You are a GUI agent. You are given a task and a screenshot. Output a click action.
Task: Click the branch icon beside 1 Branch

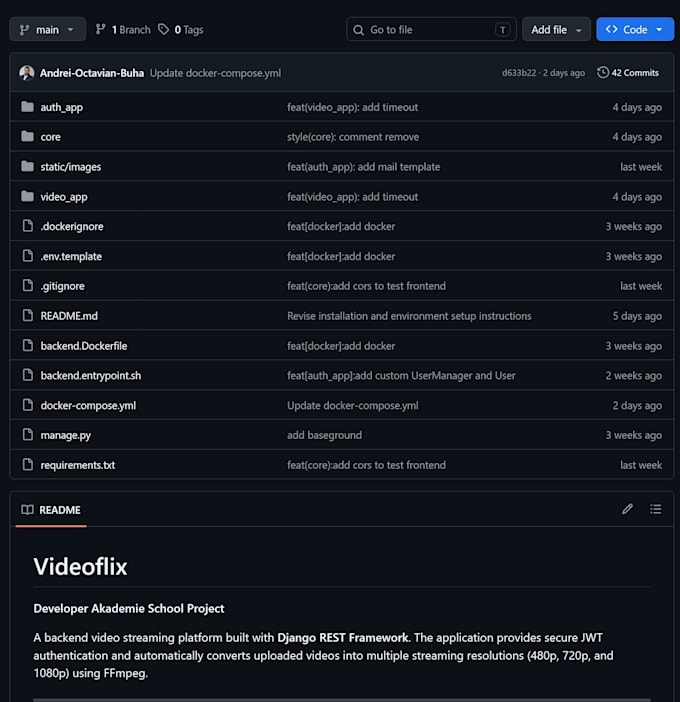click(101, 30)
